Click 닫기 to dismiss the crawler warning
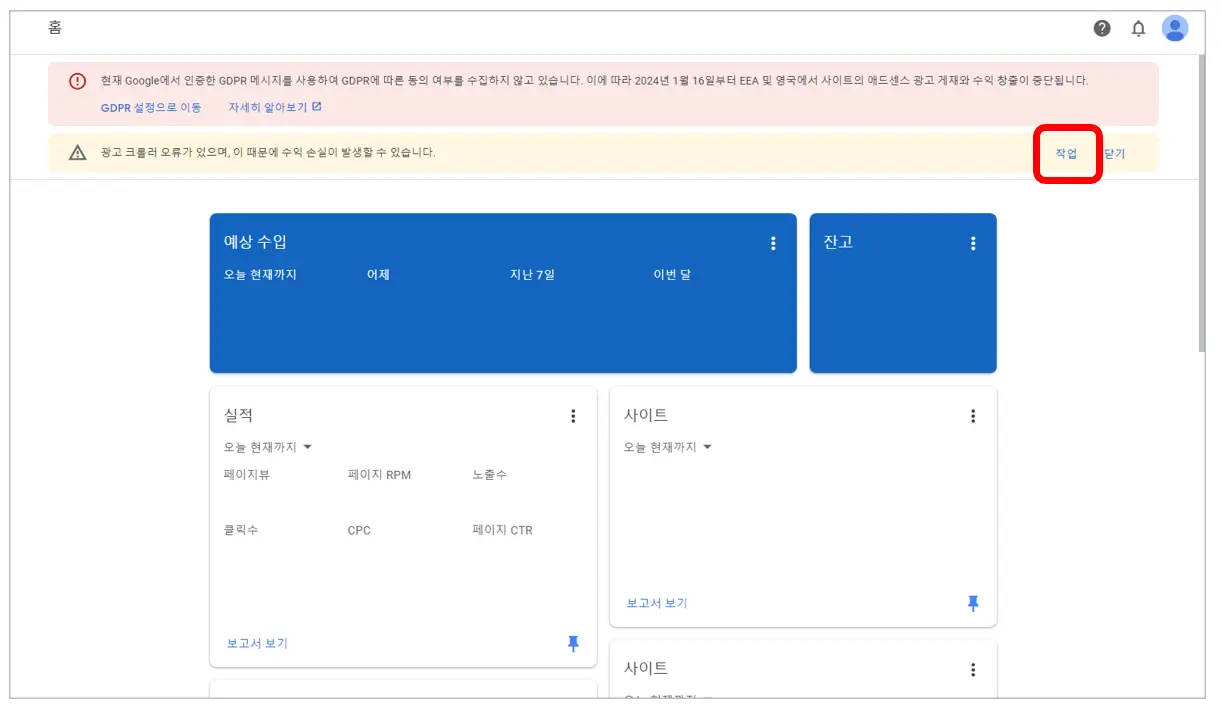1221x706 pixels. click(x=1112, y=153)
